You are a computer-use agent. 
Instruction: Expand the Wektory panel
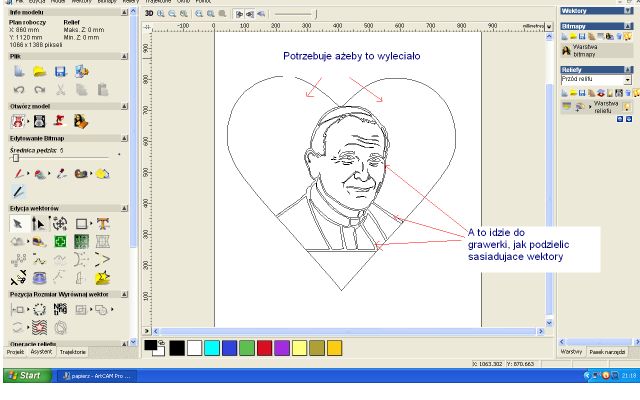(x=629, y=11)
